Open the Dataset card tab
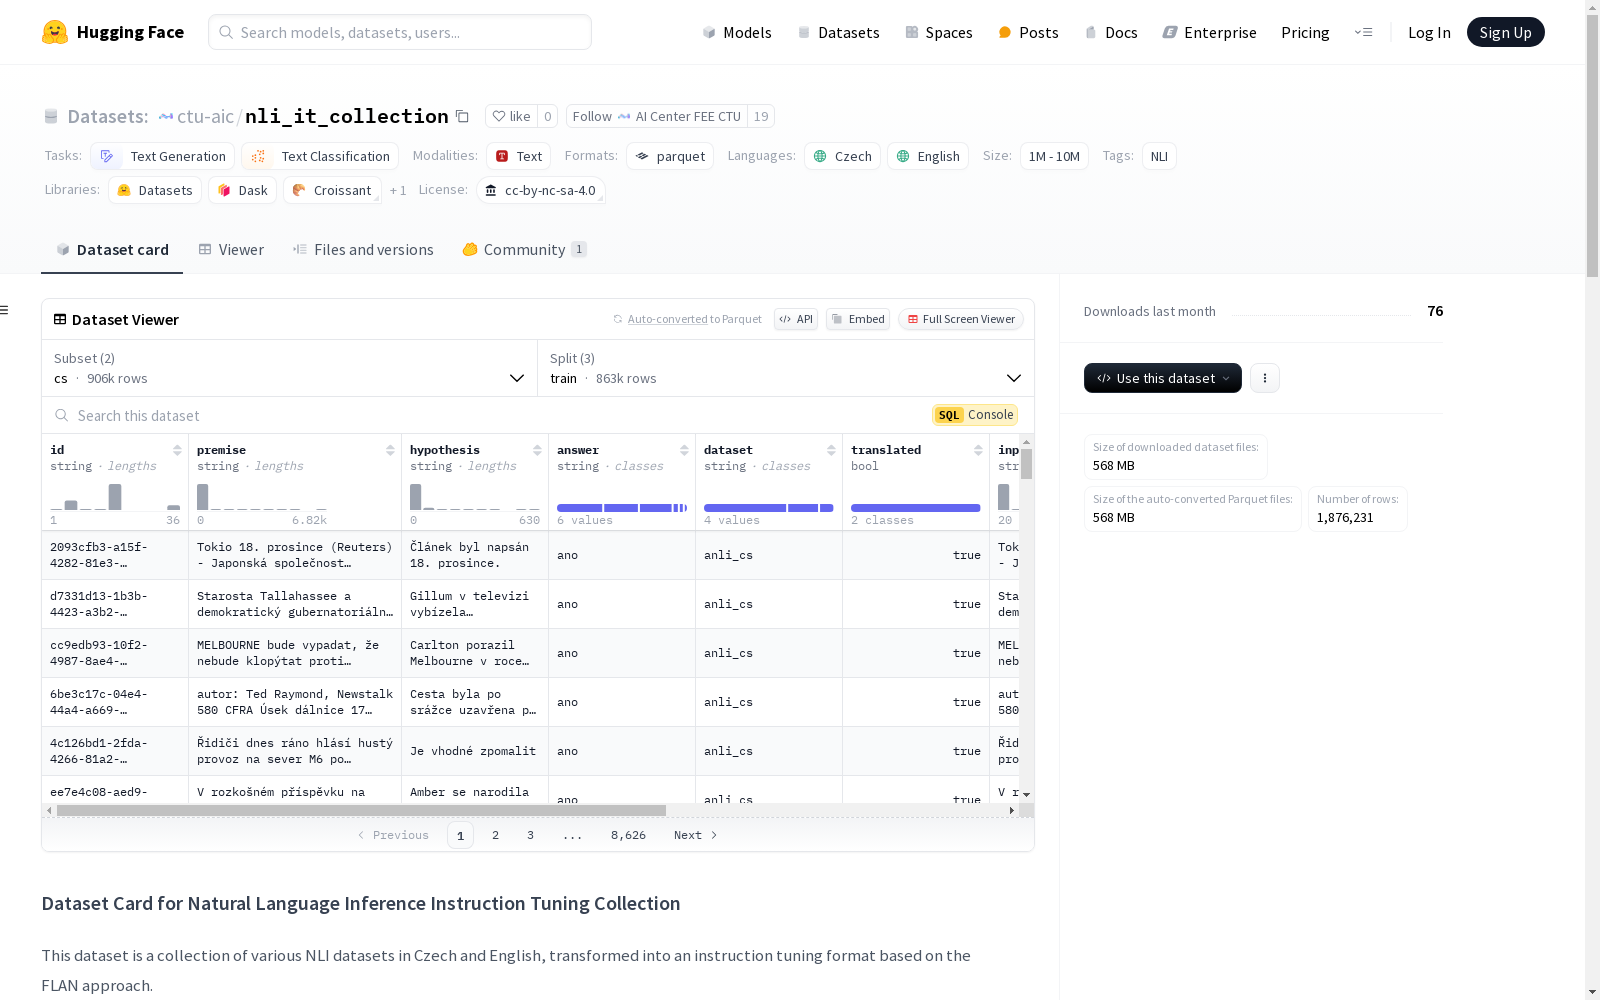 (112, 250)
